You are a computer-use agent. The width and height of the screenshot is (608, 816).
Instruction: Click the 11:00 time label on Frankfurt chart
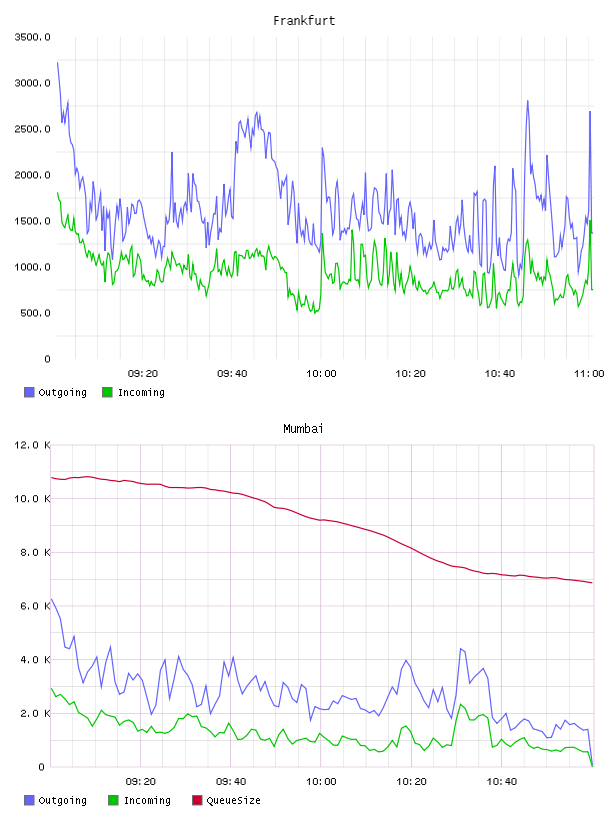click(x=589, y=374)
